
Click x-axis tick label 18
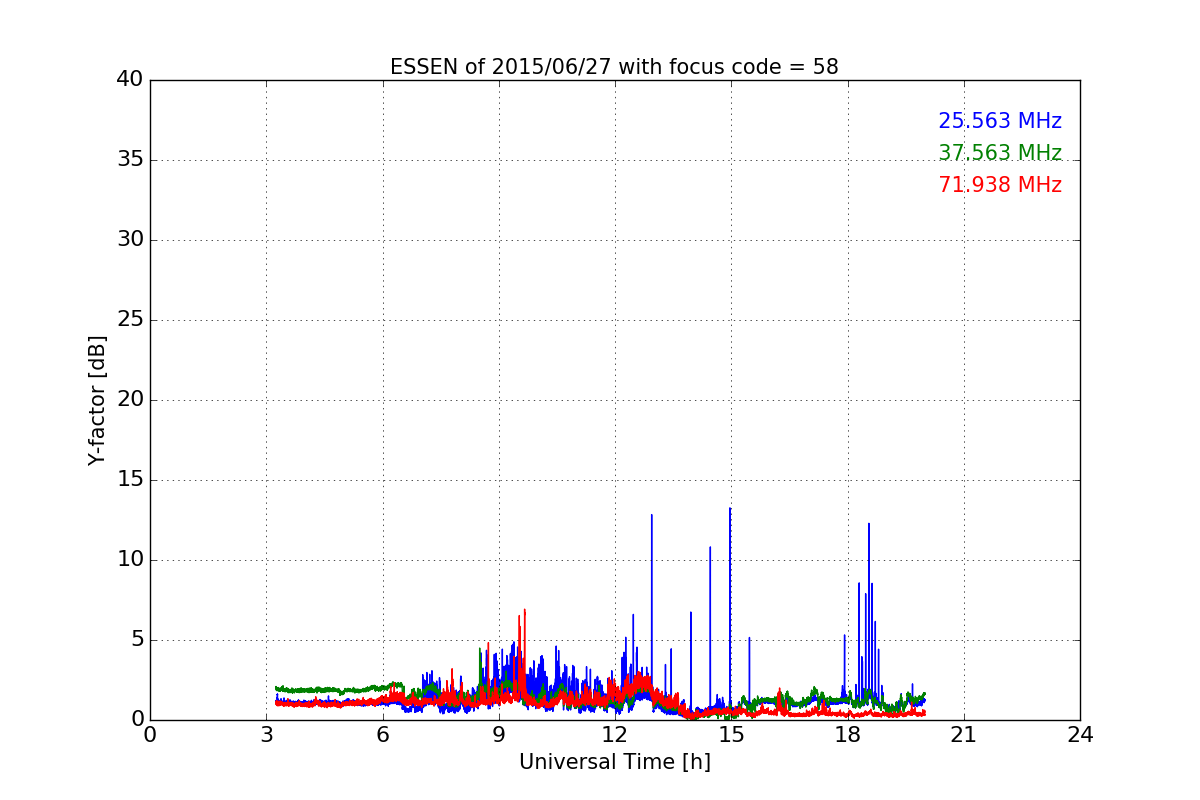click(848, 735)
